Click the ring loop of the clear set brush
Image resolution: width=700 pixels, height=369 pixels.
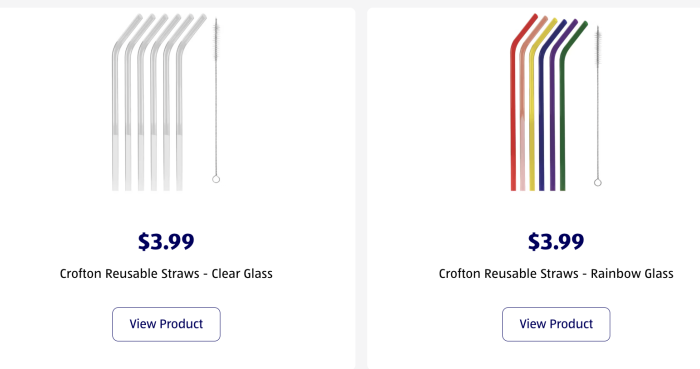point(216,179)
